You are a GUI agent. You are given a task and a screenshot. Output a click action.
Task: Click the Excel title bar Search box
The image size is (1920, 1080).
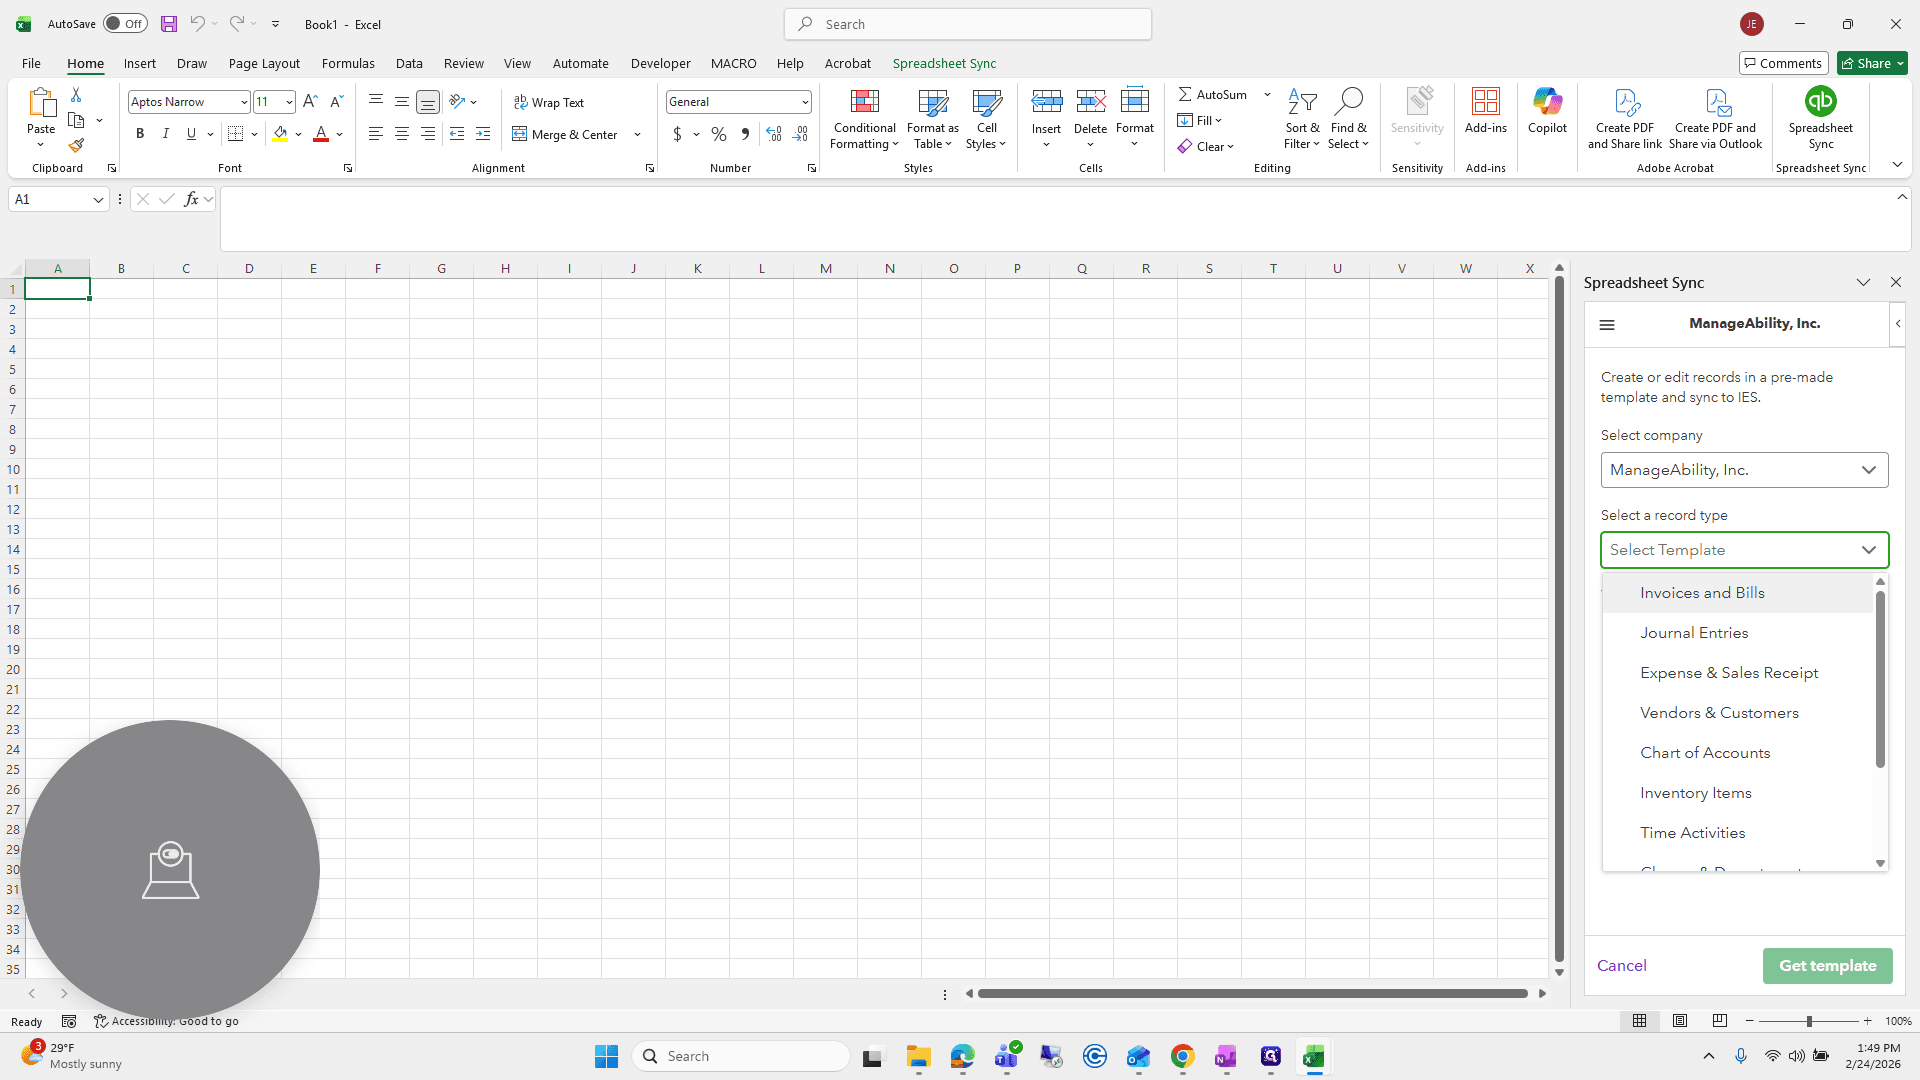967,24
